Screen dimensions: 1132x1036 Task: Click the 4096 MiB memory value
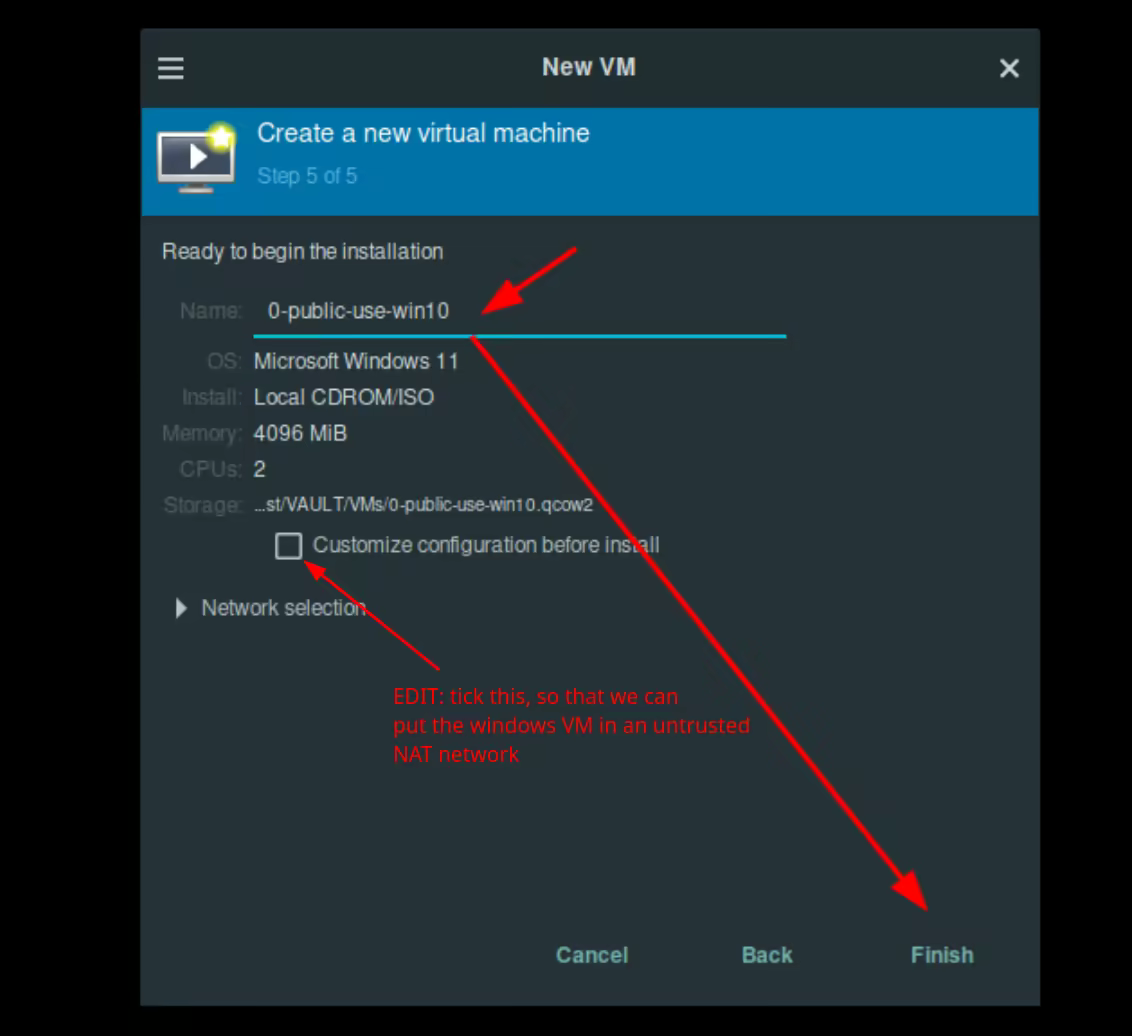point(300,433)
